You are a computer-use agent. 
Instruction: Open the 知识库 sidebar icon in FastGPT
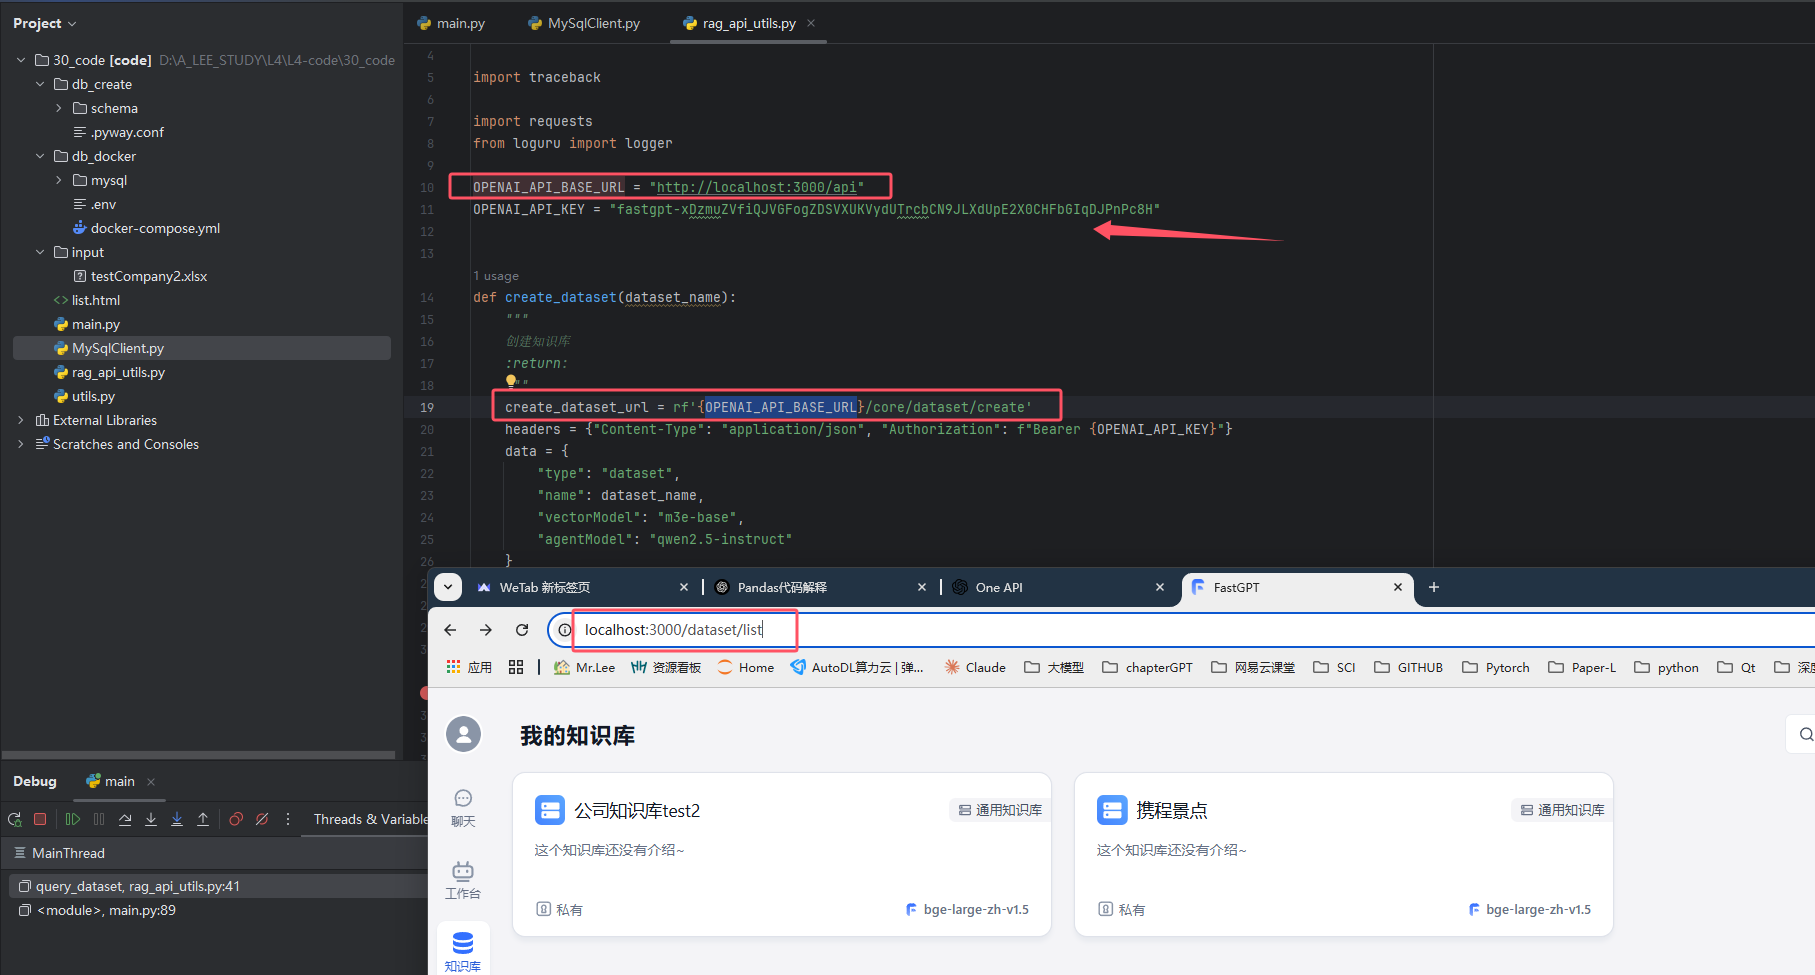463,949
